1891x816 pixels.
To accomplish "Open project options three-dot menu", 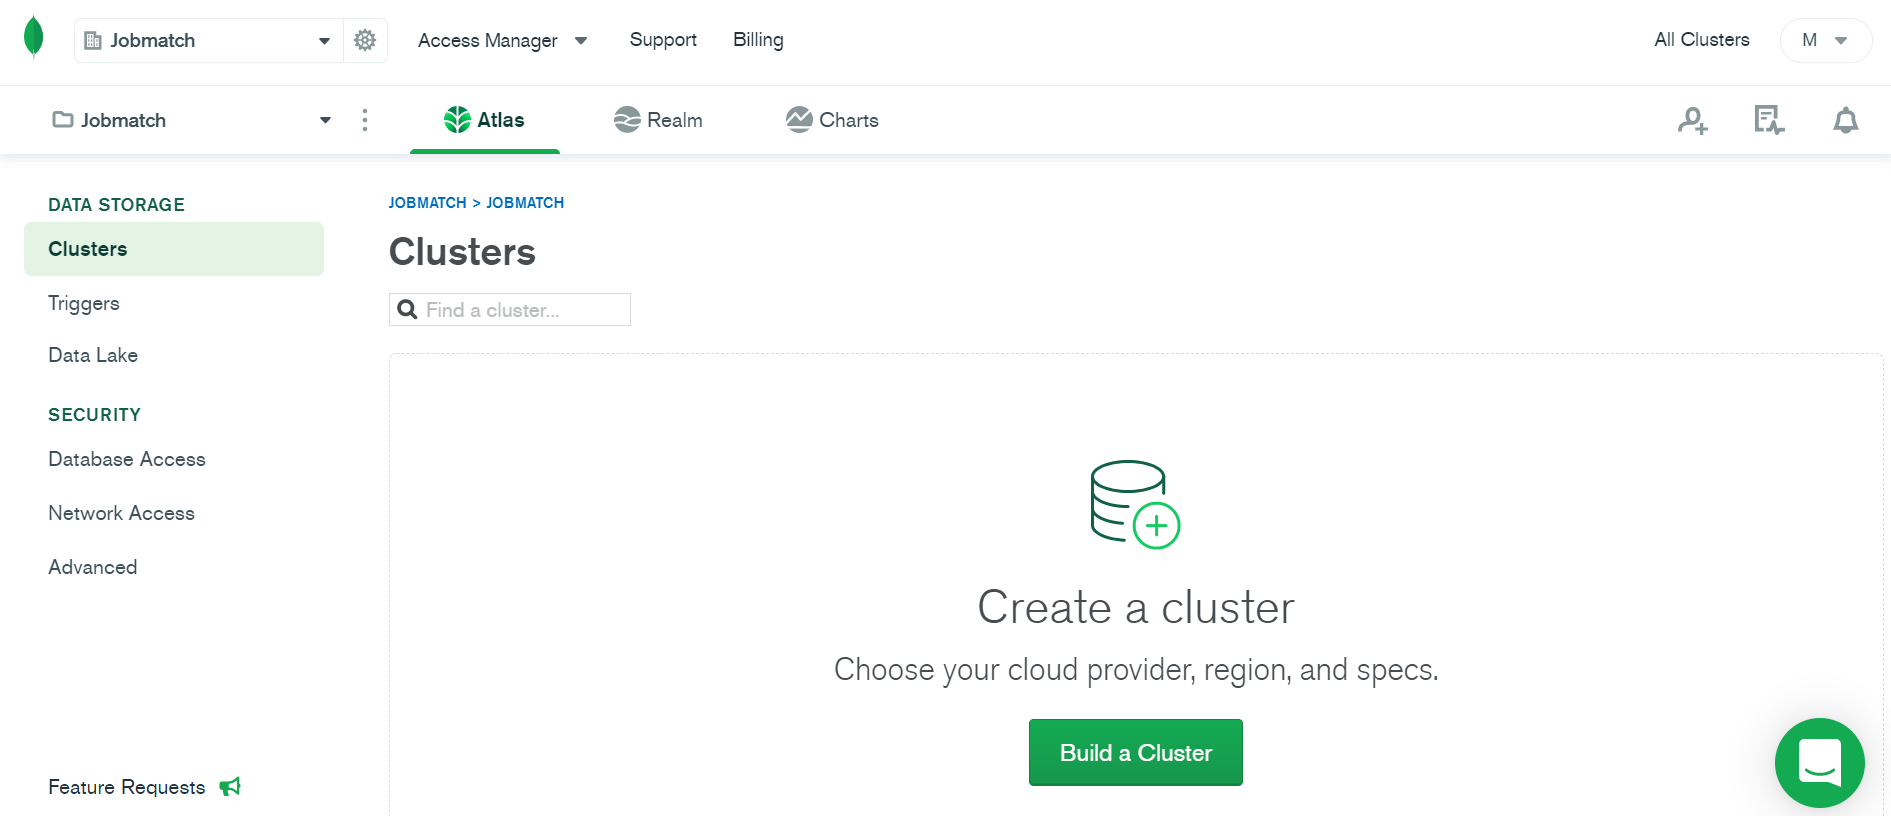I will pos(365,120).
